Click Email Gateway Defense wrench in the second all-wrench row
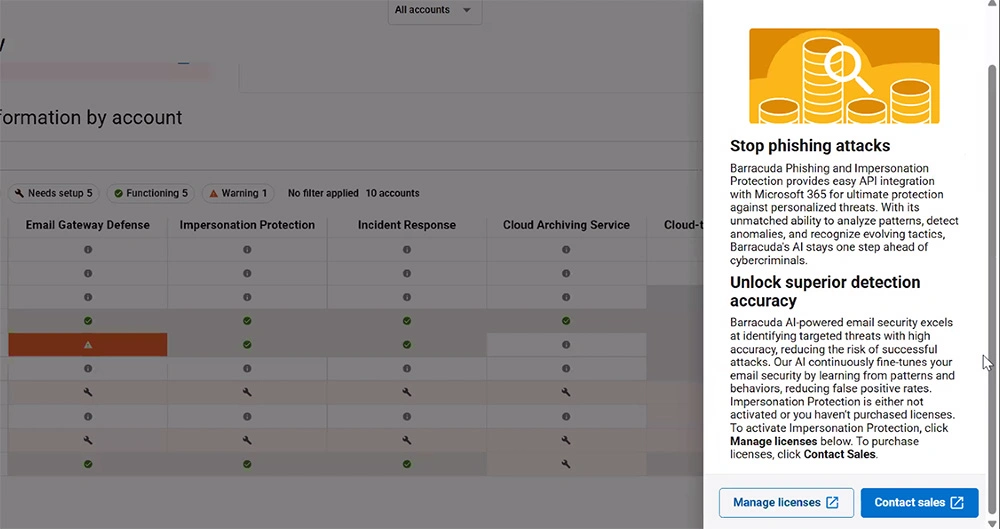Screen dimensions: 1000x529 [x=88, y=440]
